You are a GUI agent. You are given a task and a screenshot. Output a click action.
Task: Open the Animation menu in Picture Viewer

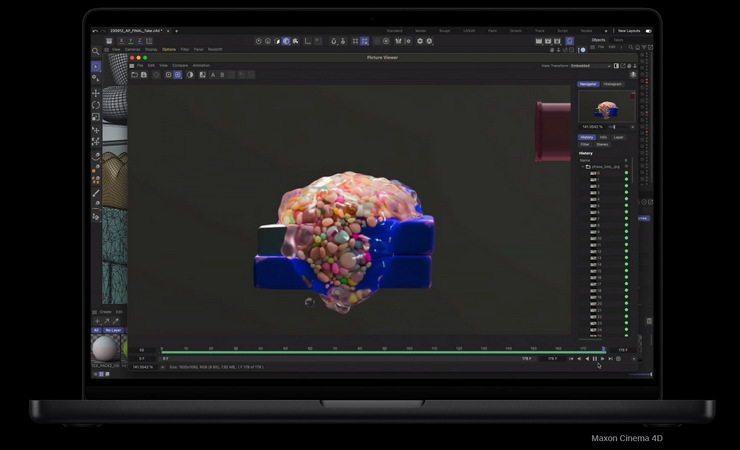(x=201, y=65)
